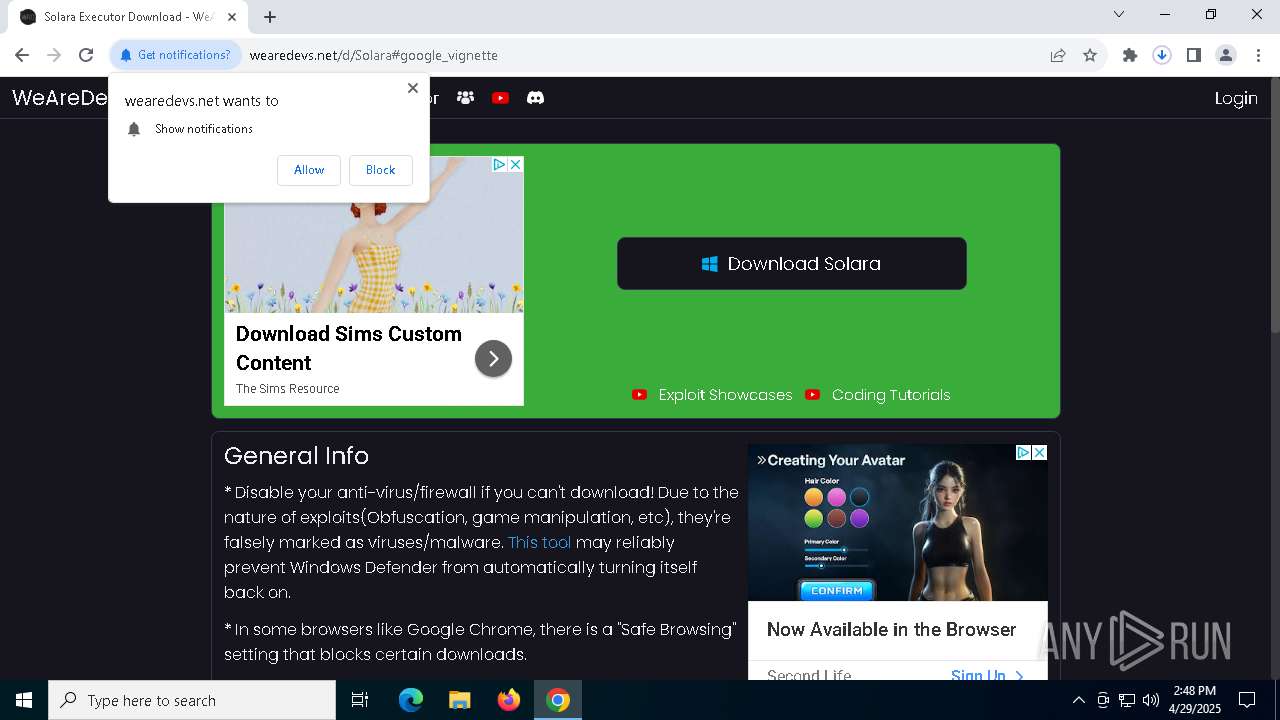Click the taskbar search box
This screenshot has width=1280, height=720.
[x=192, y=700]
